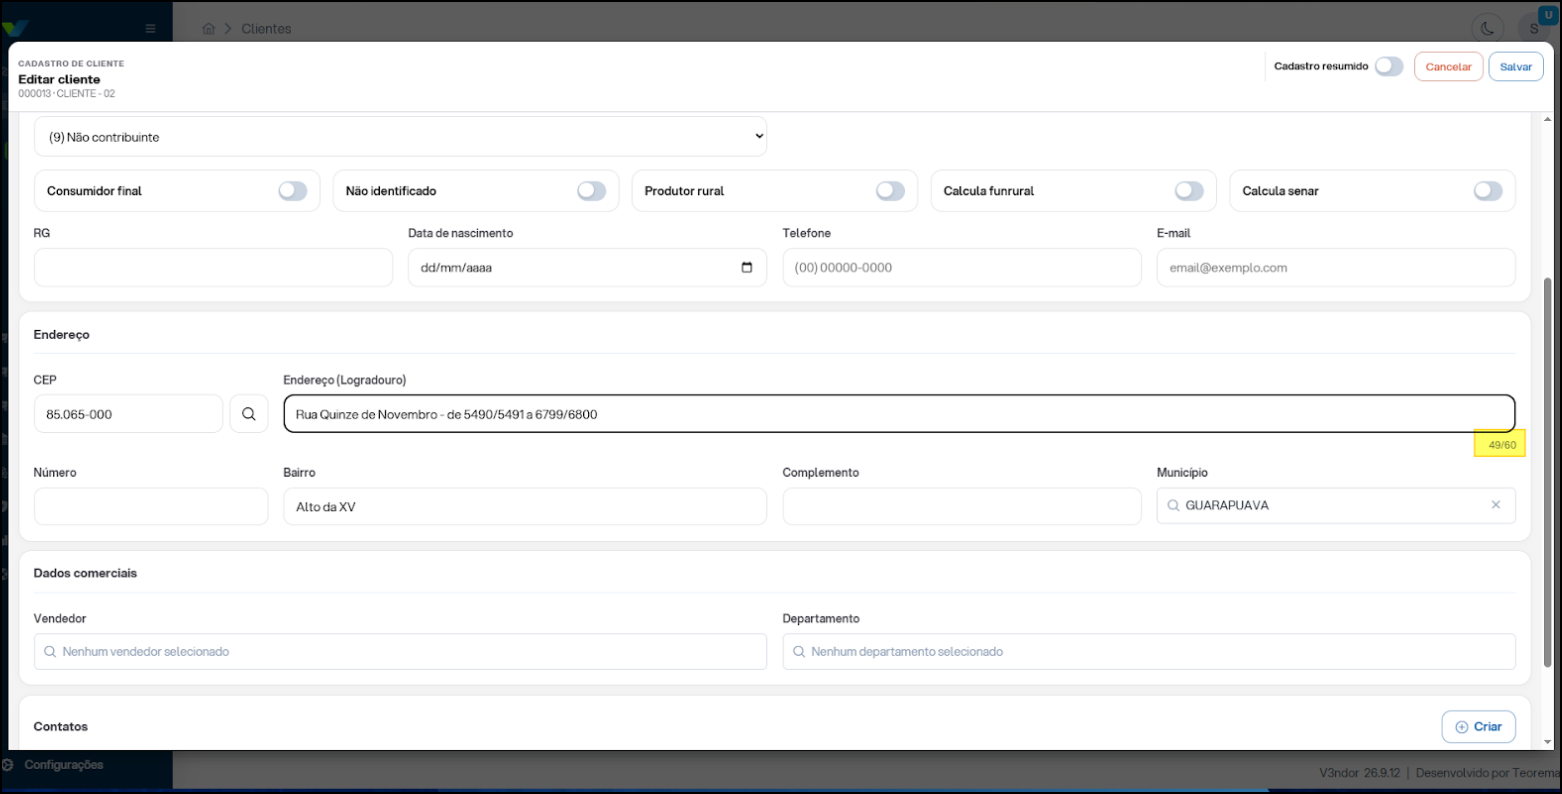Image resolution: width=1562 pixels, height=794 pixels.
Task: Toggle dark mode moon icon
Action: click(1488, 29)
